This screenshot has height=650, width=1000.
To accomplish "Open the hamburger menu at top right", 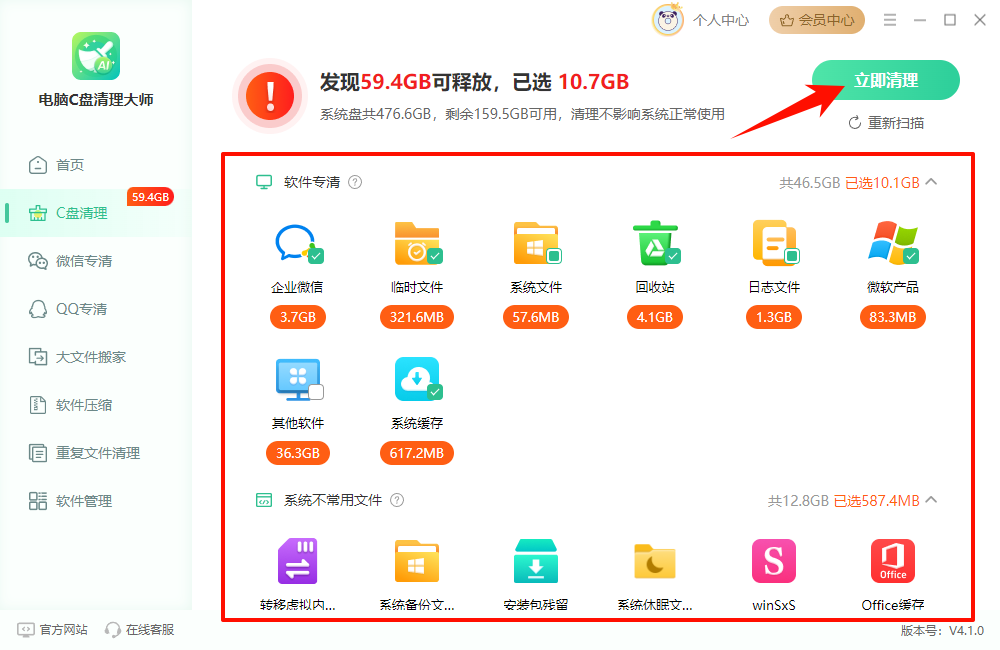I will point(889,19).
